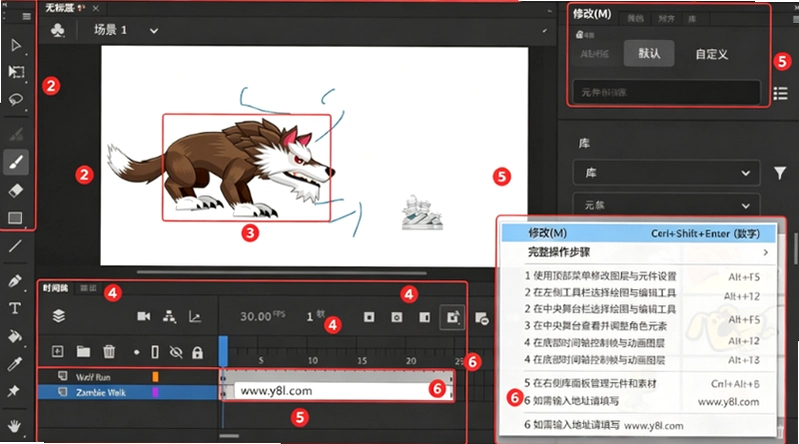
Task: Select the Eyedropper tool
Action: pyautogui.click(x=15, y=363)
